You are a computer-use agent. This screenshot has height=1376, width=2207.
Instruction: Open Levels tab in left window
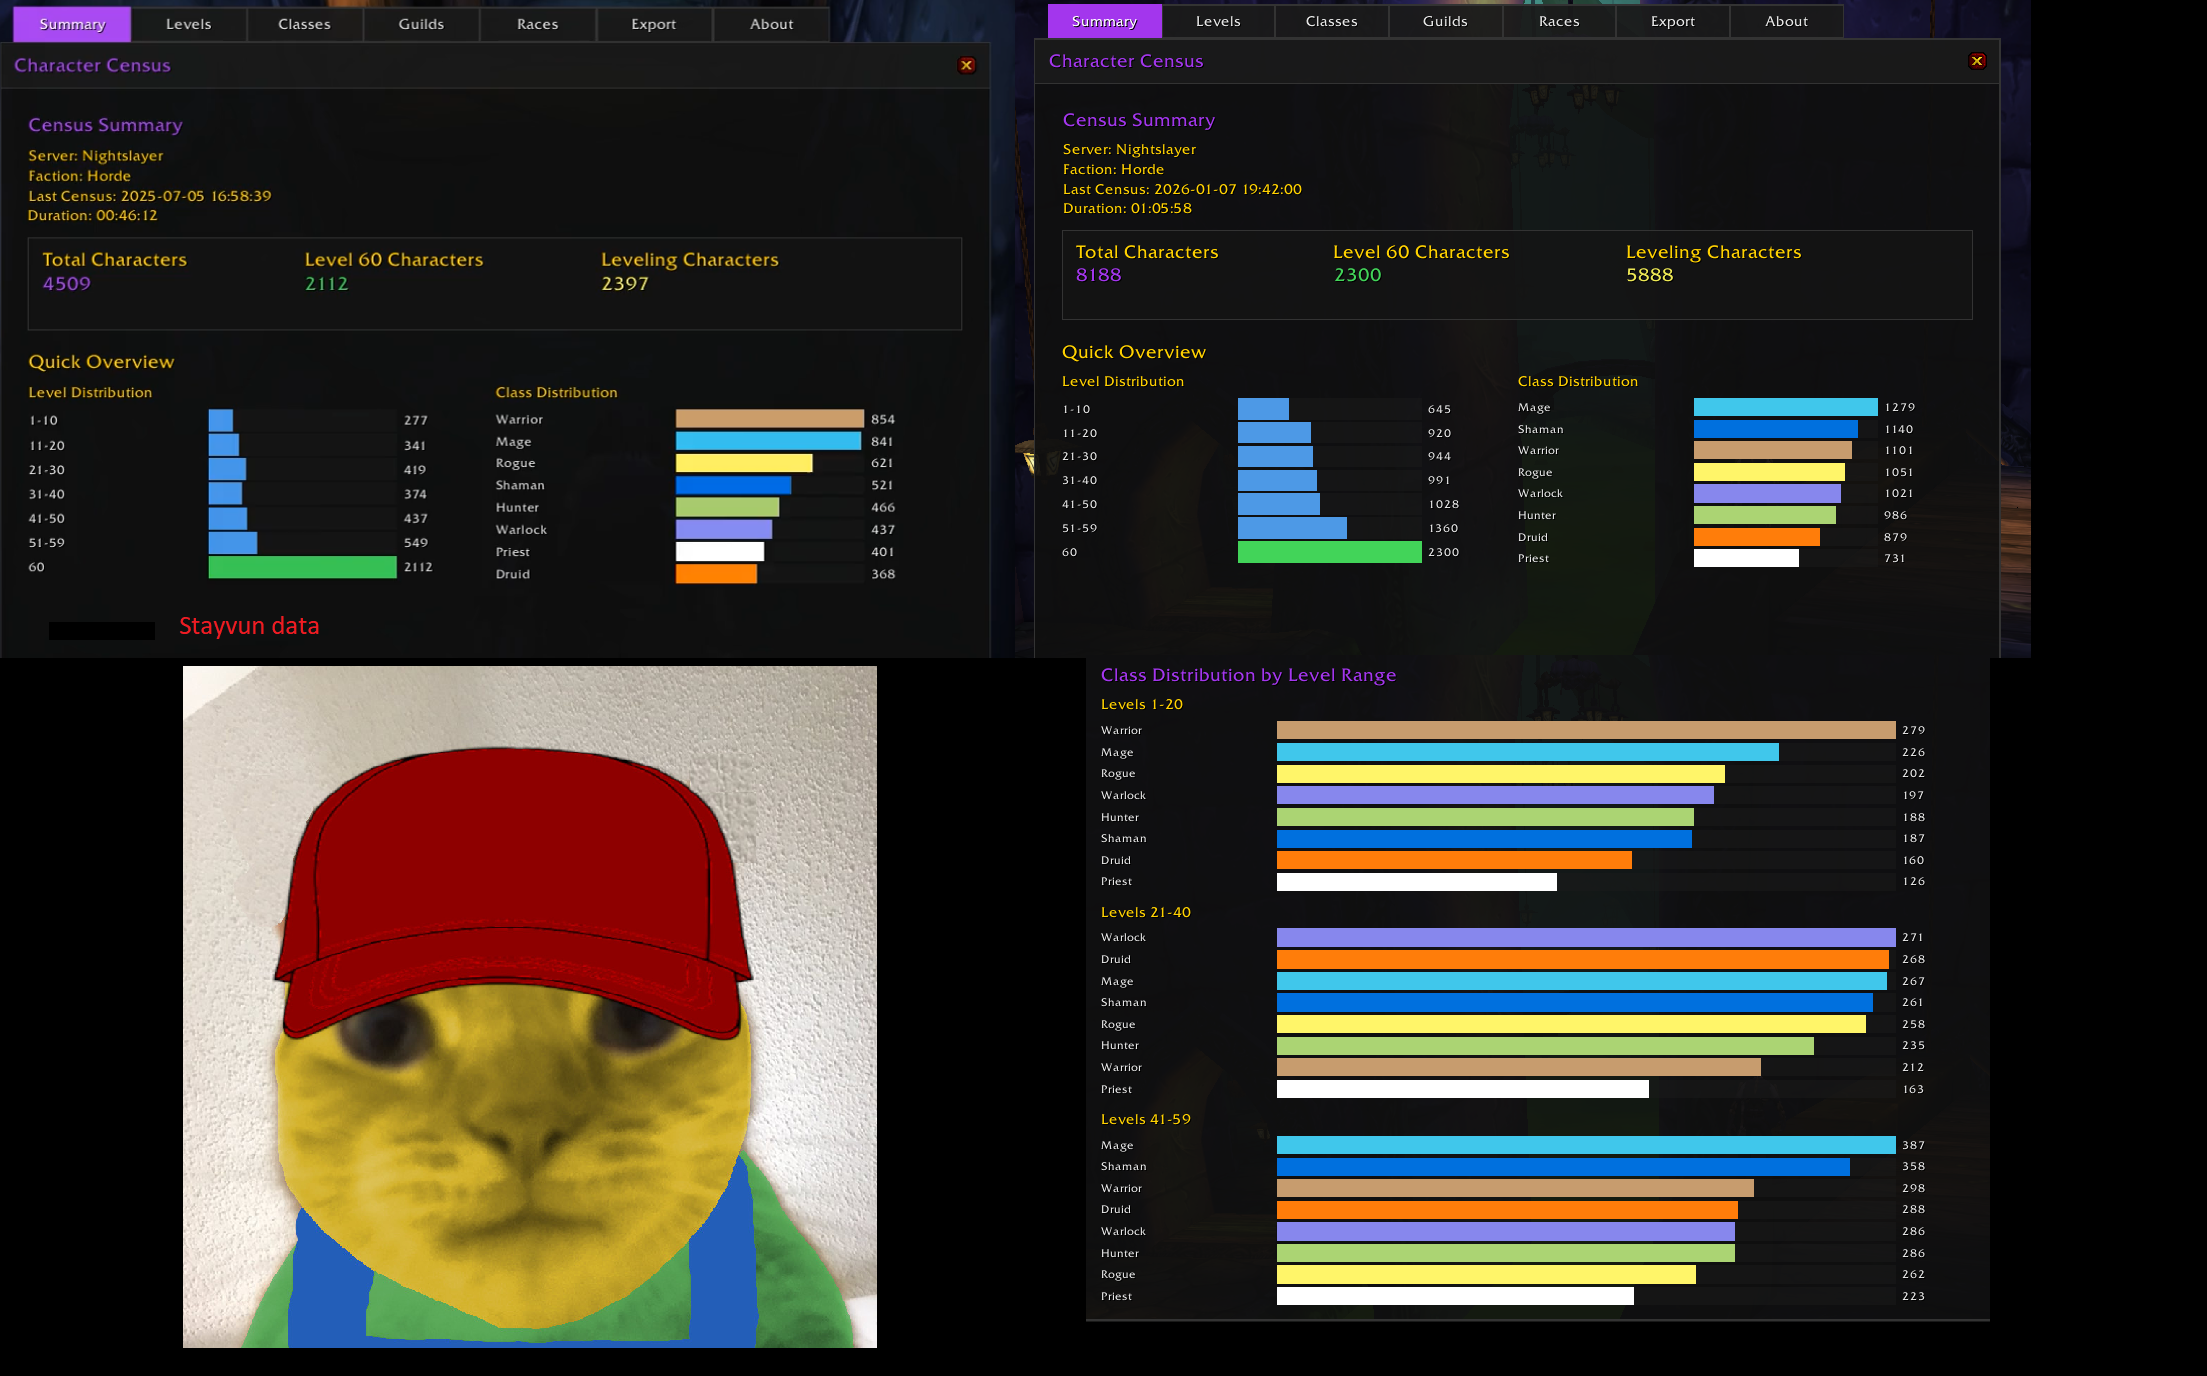188,24
